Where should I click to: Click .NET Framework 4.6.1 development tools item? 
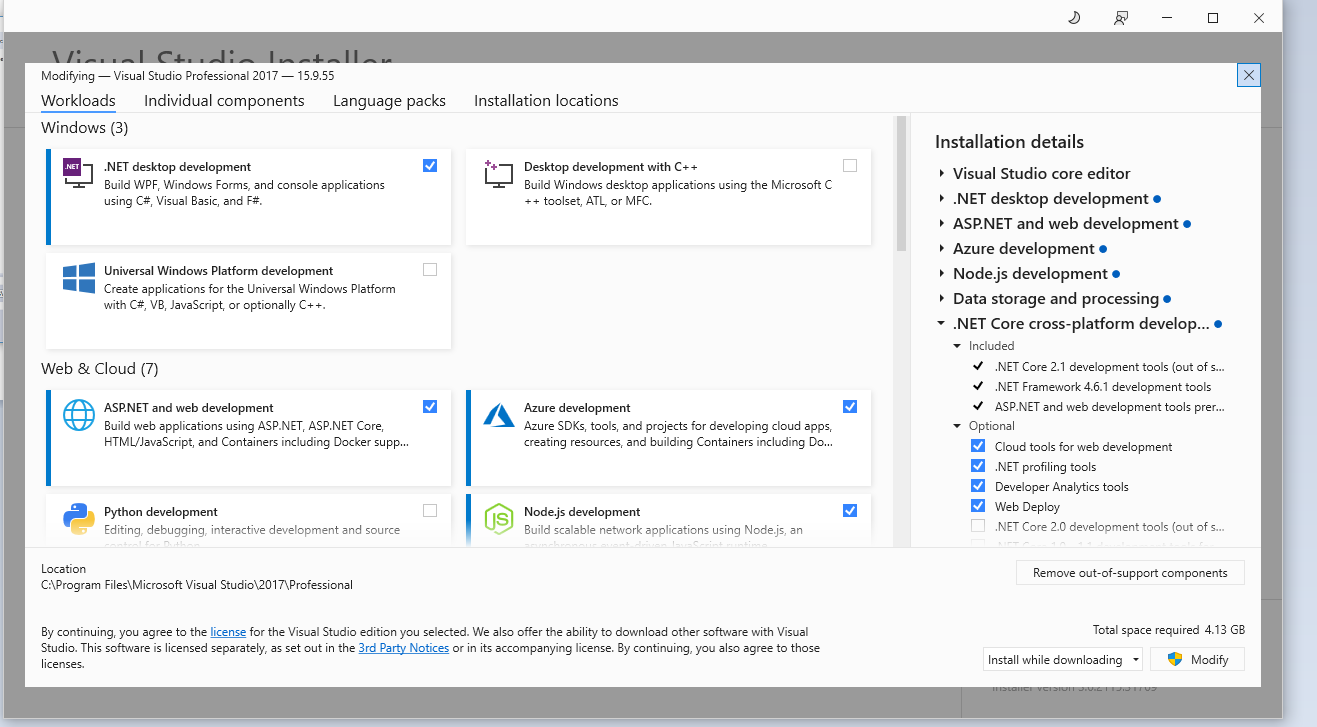(x=1103, y=387)
